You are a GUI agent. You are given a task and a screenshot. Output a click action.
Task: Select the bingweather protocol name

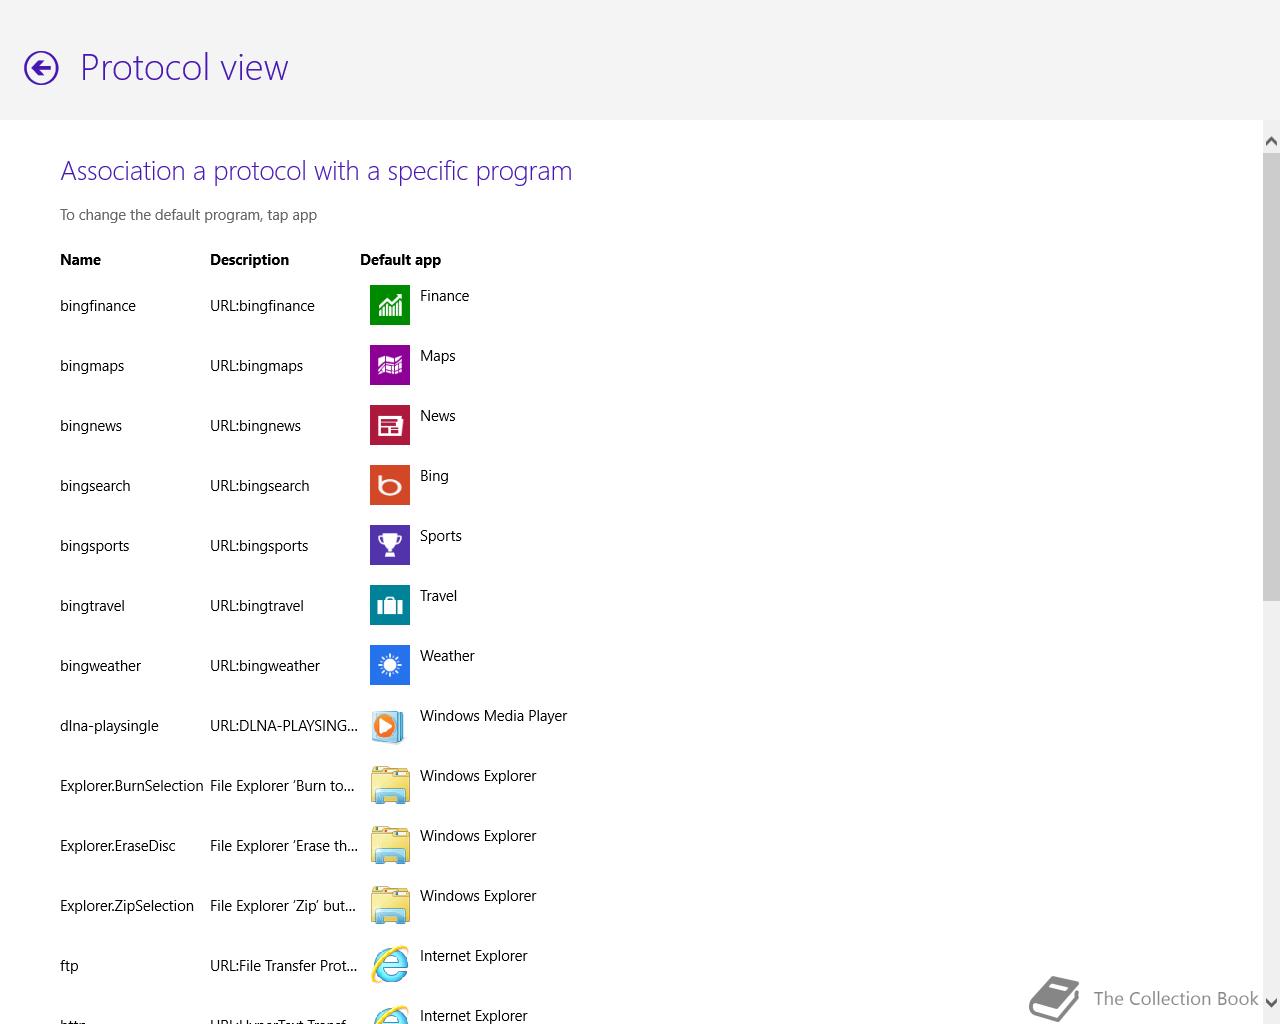point(100,666)
